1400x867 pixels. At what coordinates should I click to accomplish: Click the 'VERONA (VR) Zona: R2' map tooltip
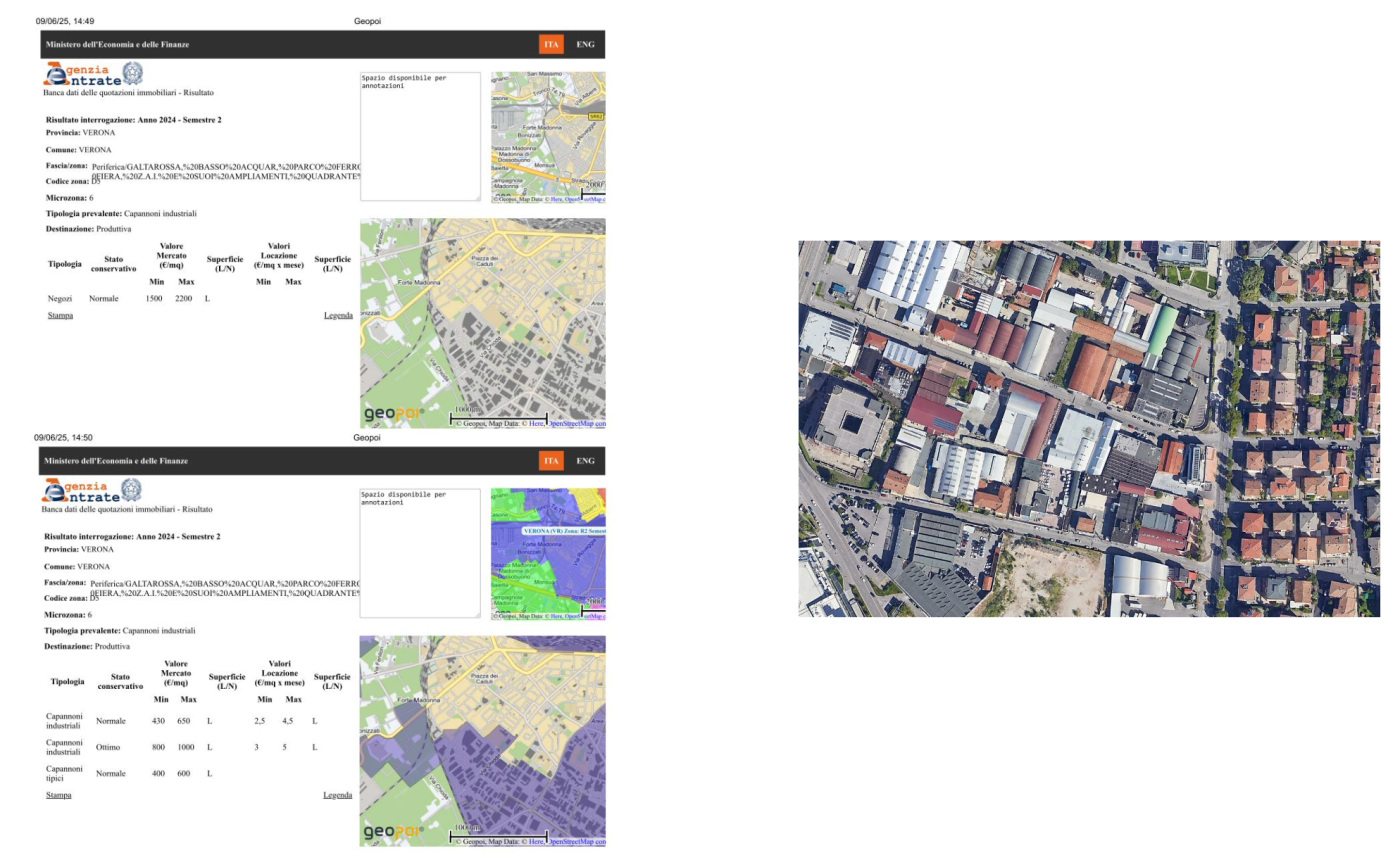[x=563, y=531]
